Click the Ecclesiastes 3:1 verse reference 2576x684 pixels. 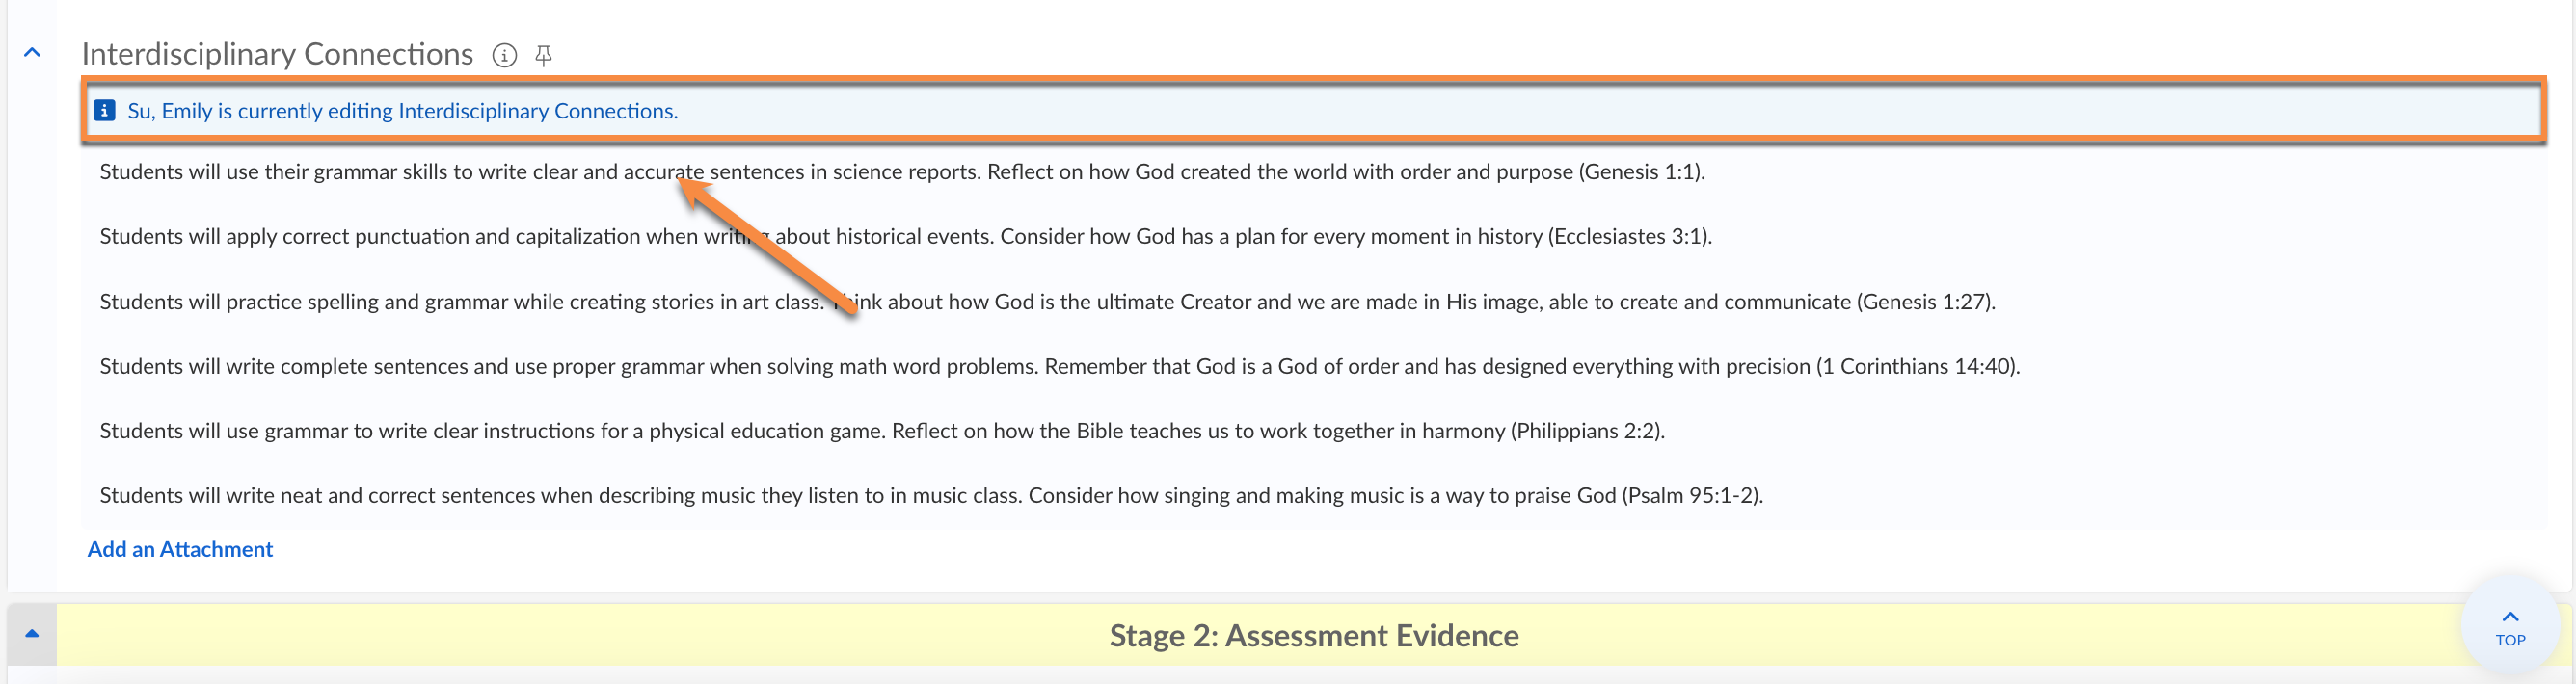point(1629,237)
